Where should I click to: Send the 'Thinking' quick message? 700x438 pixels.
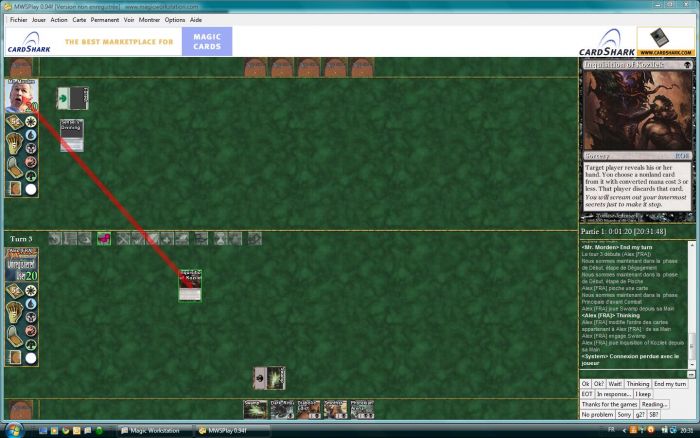coord(638,384)
